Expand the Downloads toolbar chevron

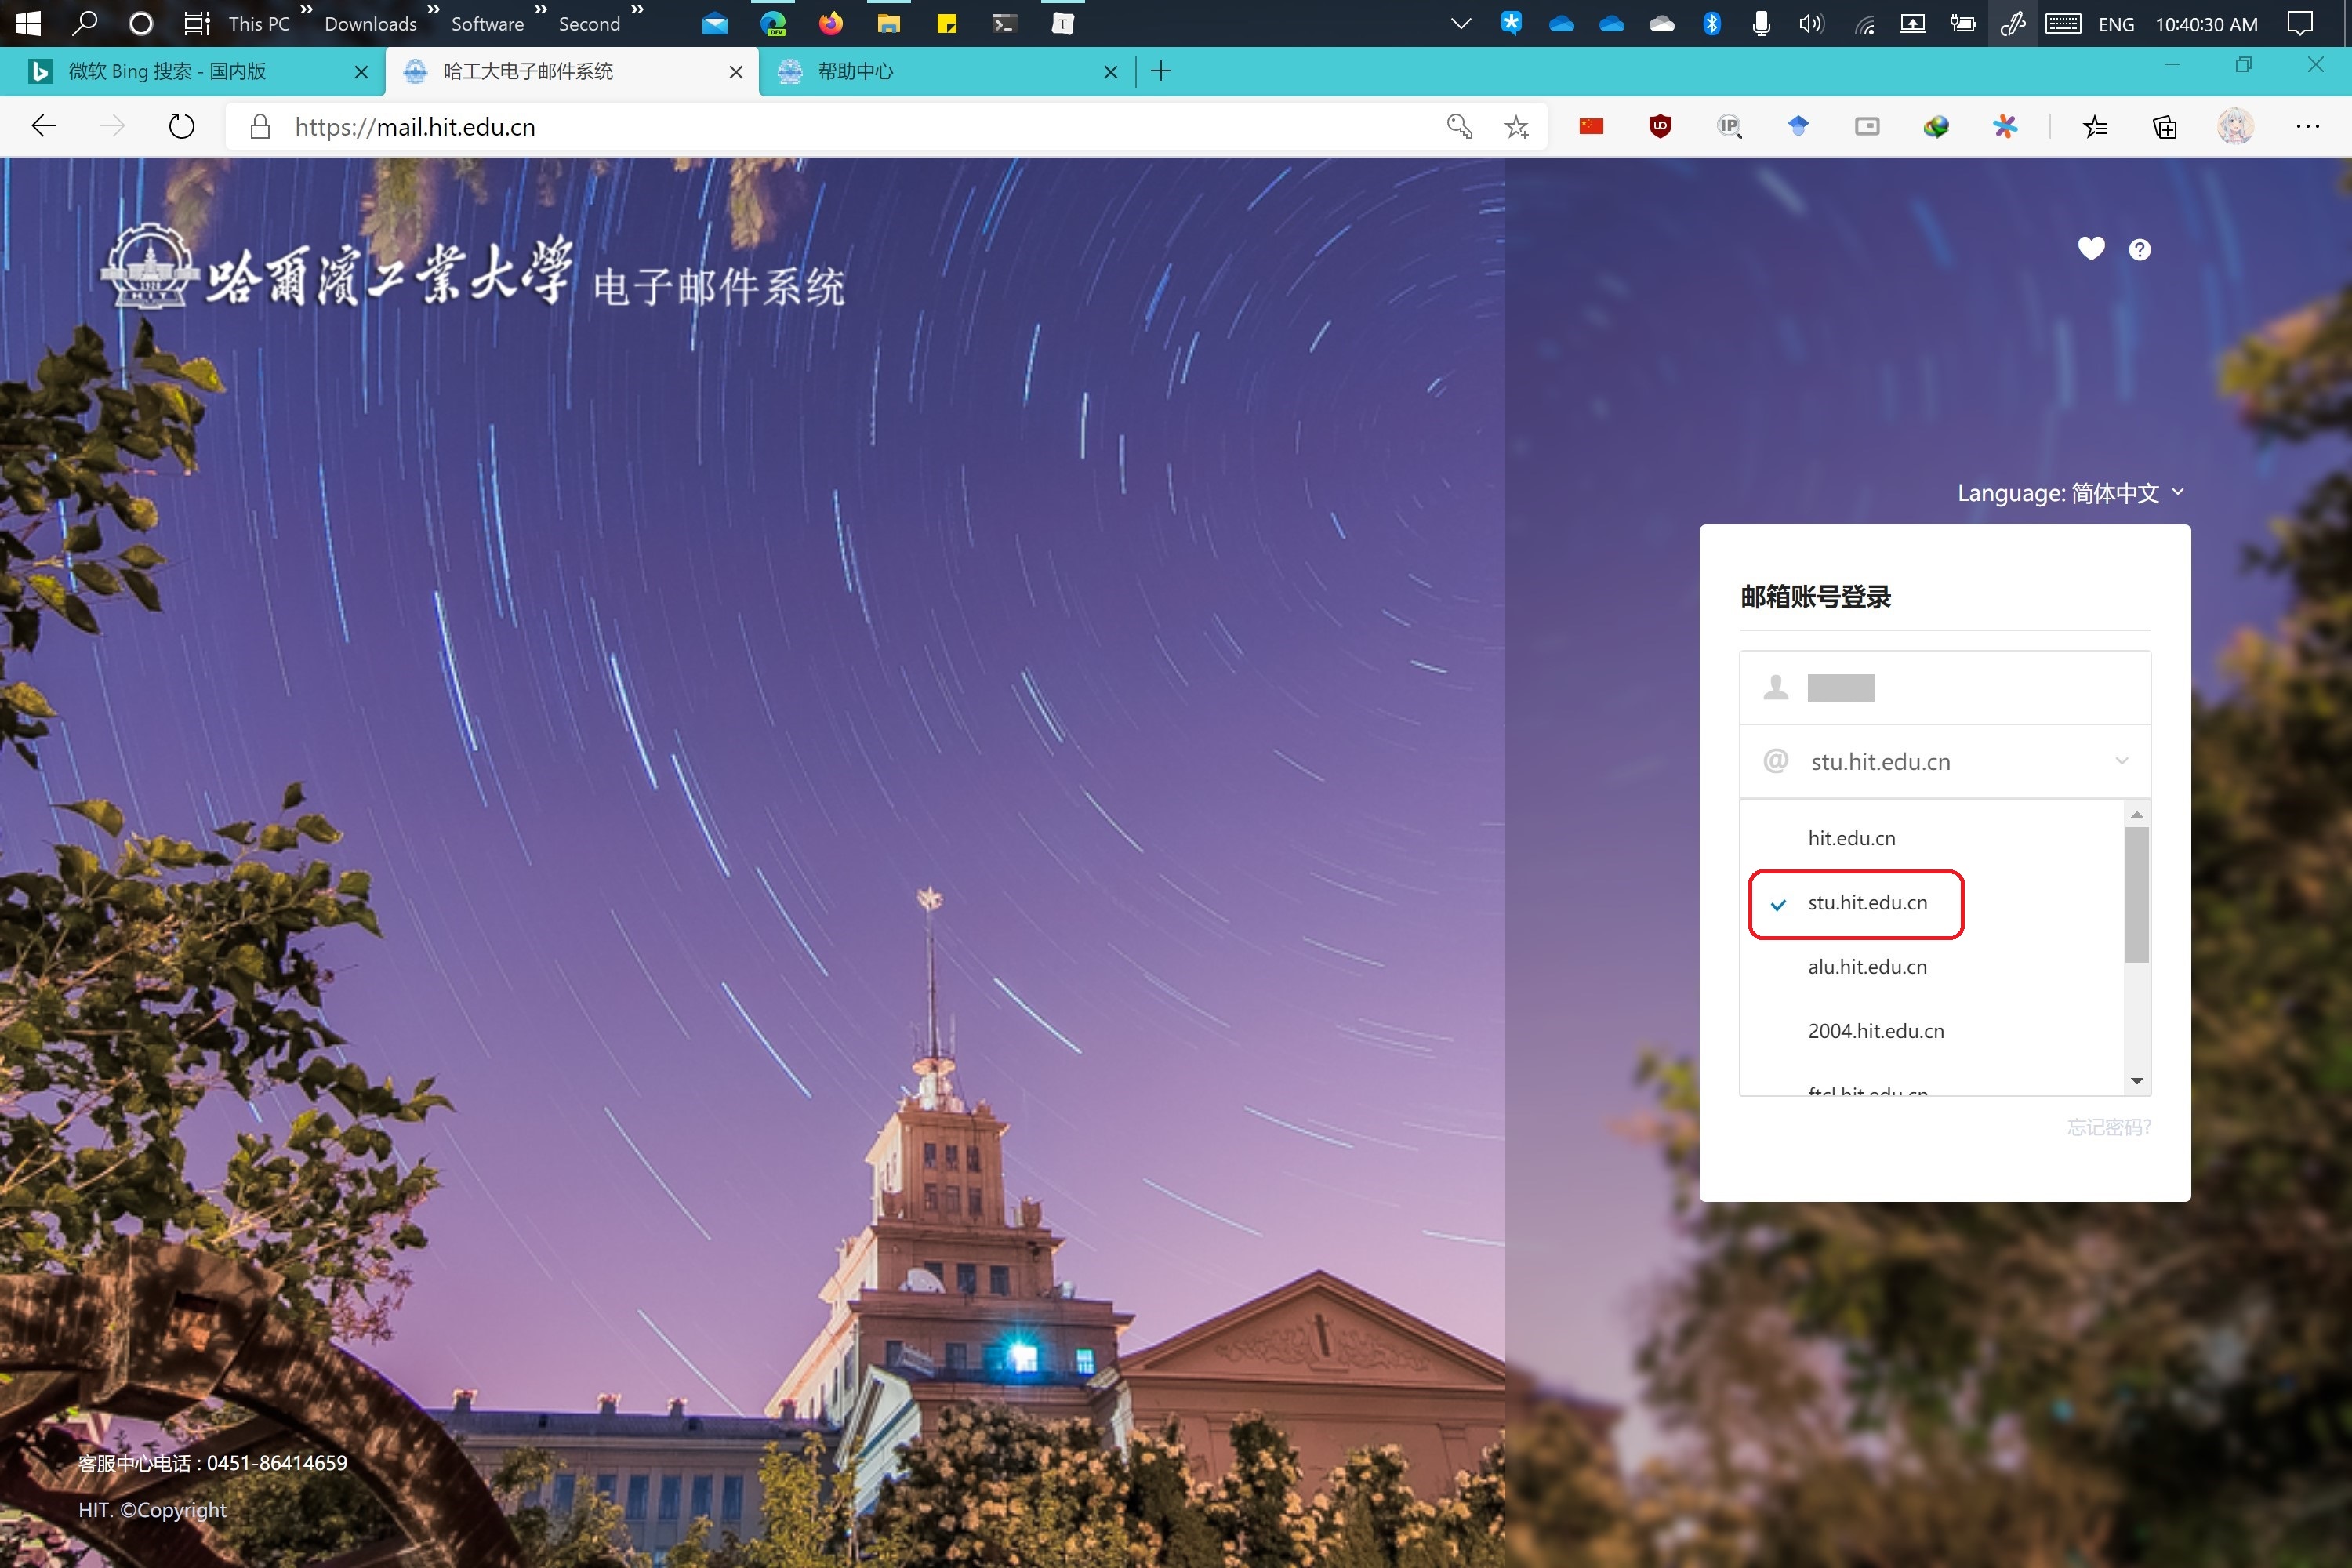(x=433, y=10)
